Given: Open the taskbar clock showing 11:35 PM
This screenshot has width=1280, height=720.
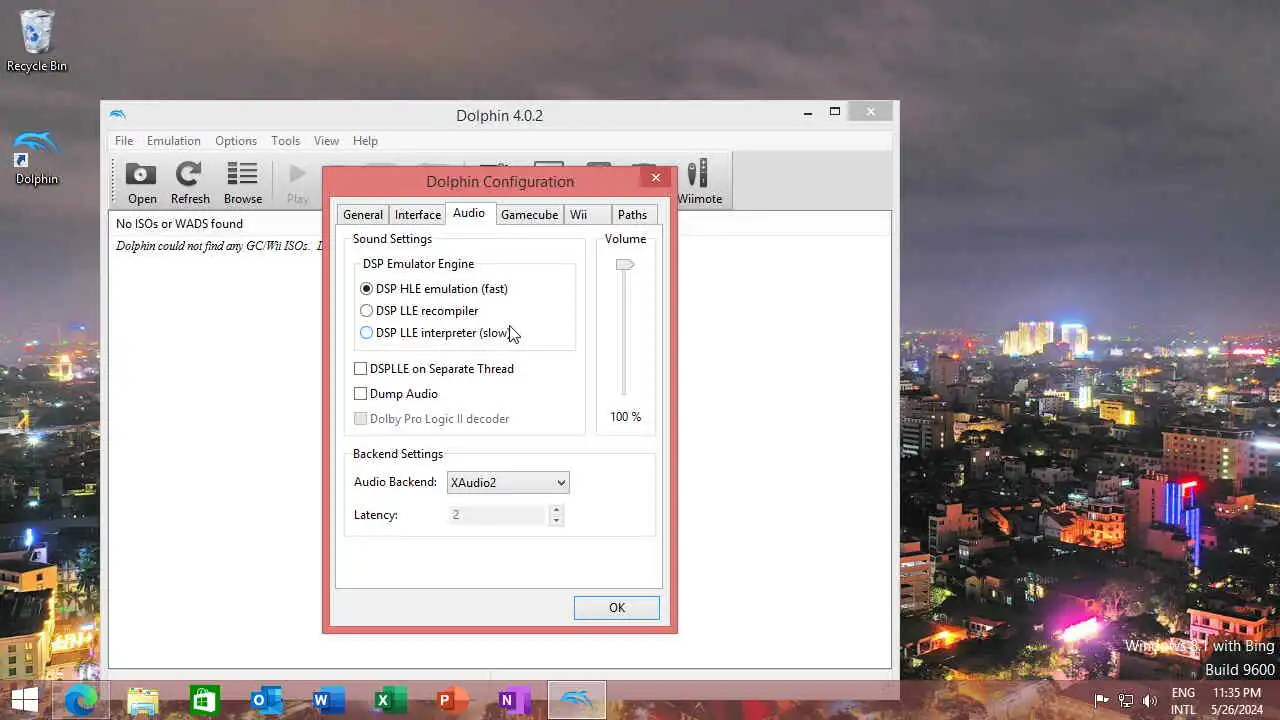Looking at the screenshot, I should click(1235, 701).
